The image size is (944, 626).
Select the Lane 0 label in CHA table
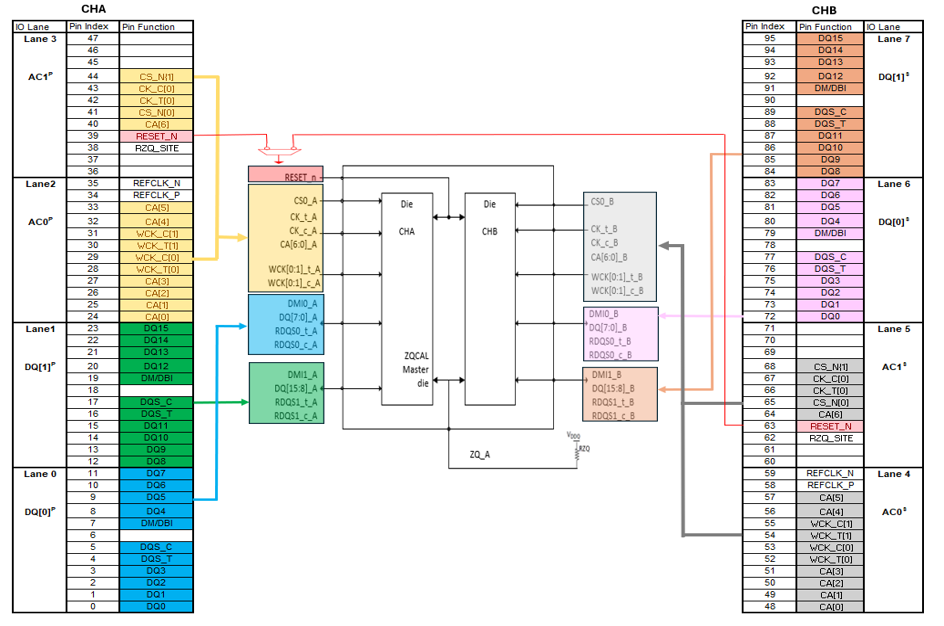tap(40, 474)
